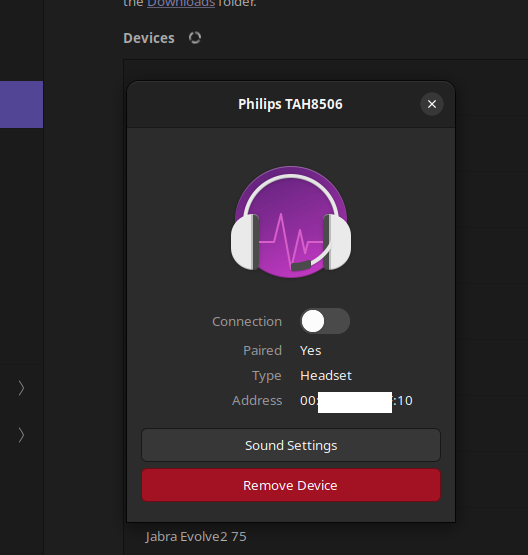
Task: Click the spinner icon beside Devices
Action: pyautogui.click(x=195, y=38)
